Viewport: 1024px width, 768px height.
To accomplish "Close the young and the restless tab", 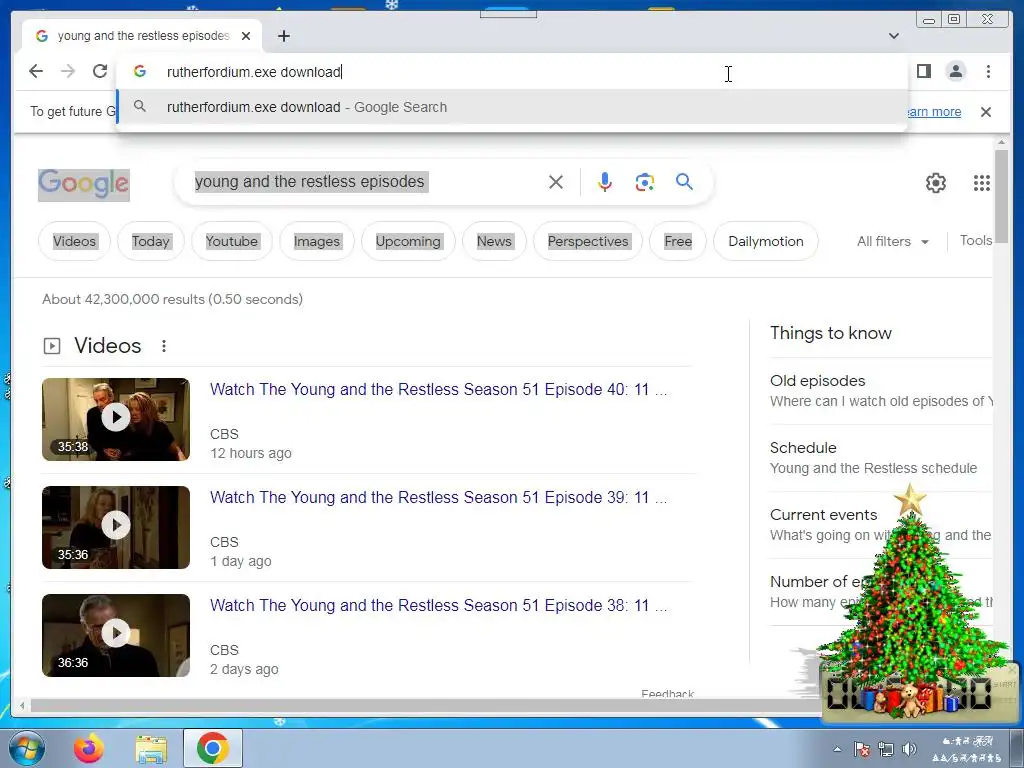I will pos(246,36).
